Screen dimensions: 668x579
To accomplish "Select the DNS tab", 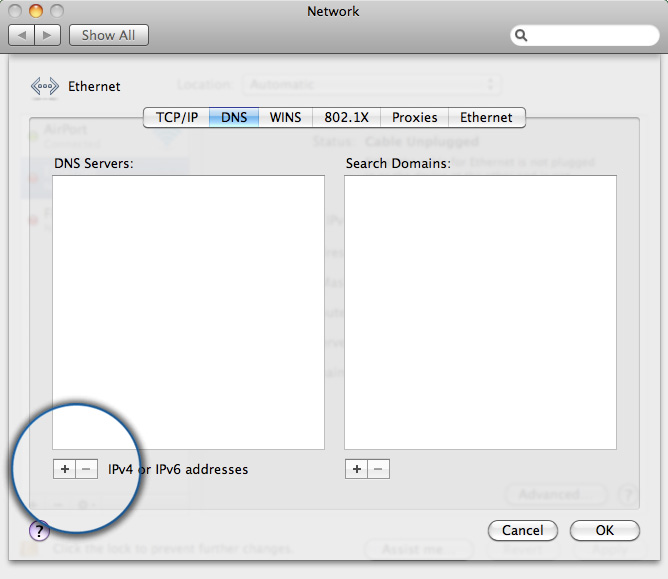I will click(x=234, y=117).
